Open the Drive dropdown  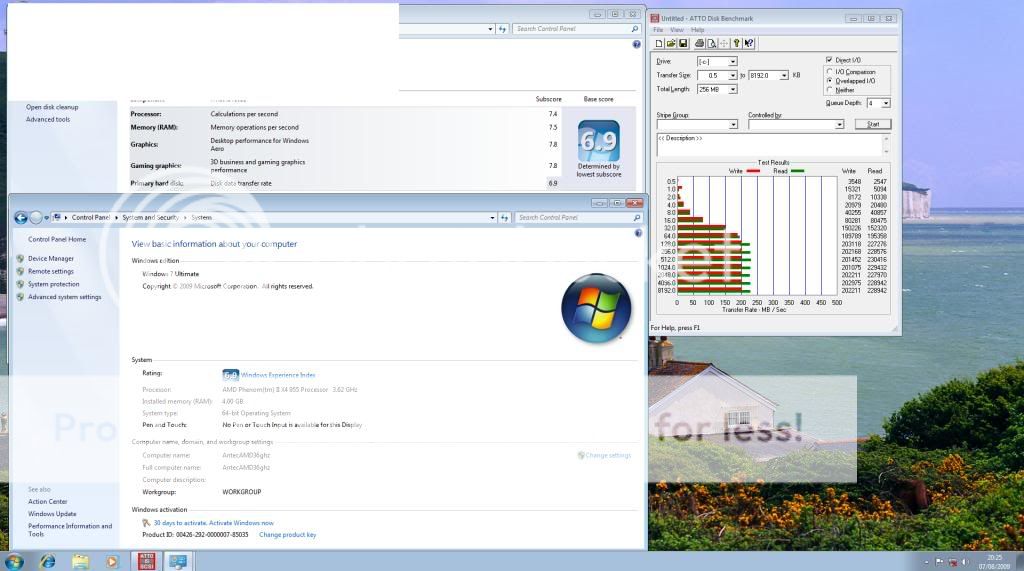coord(733,62)
